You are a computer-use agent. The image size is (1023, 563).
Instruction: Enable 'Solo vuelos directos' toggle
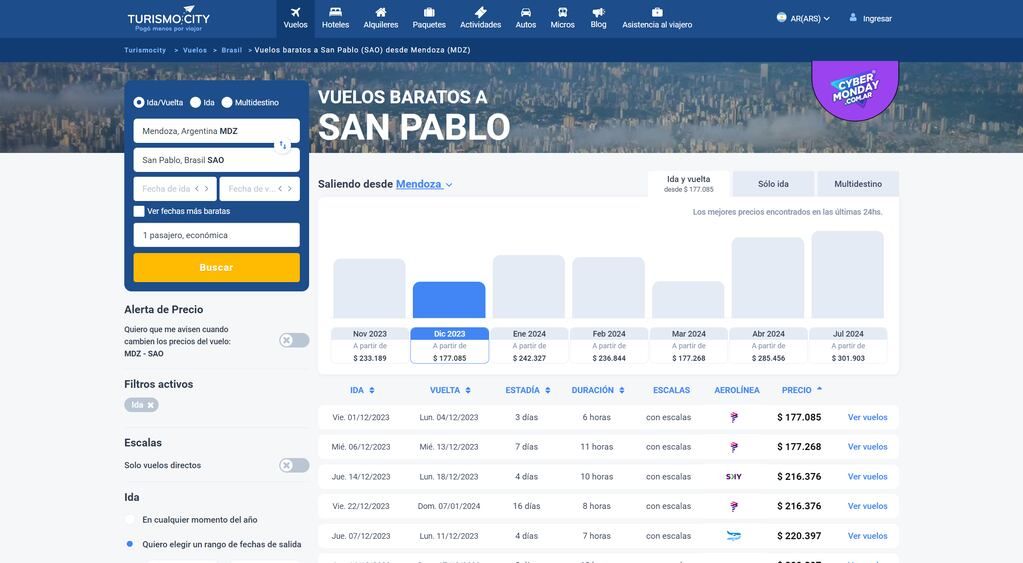tap(293, 465)
